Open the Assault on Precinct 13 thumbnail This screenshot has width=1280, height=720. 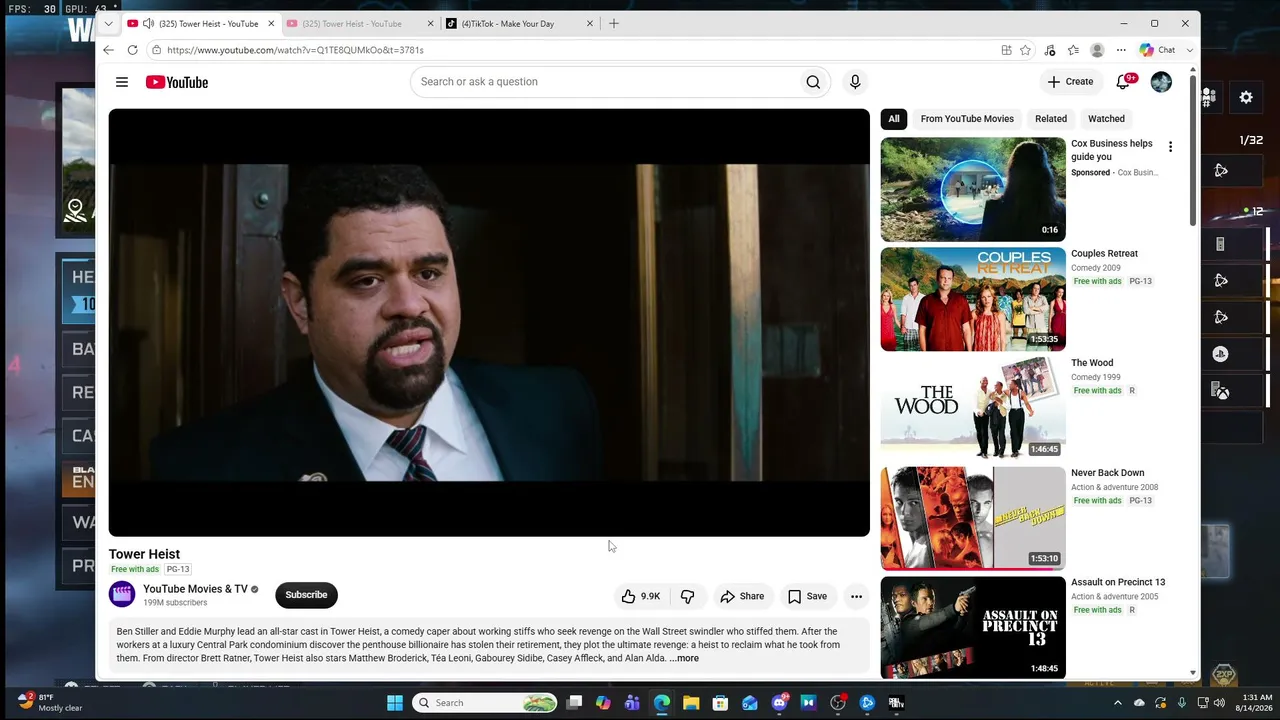(x=973, y=628)
